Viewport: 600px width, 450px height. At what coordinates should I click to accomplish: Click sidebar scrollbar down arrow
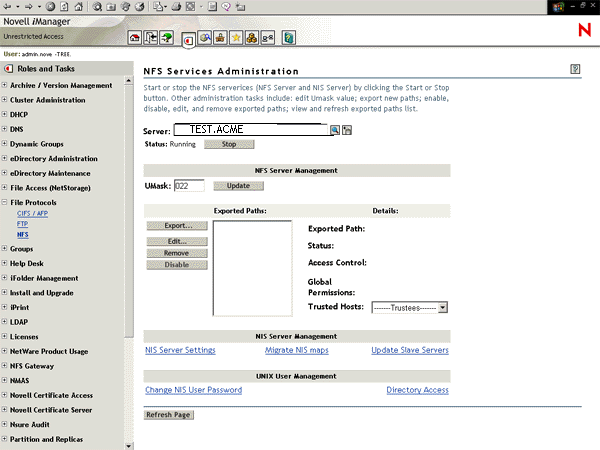point(129,446)
